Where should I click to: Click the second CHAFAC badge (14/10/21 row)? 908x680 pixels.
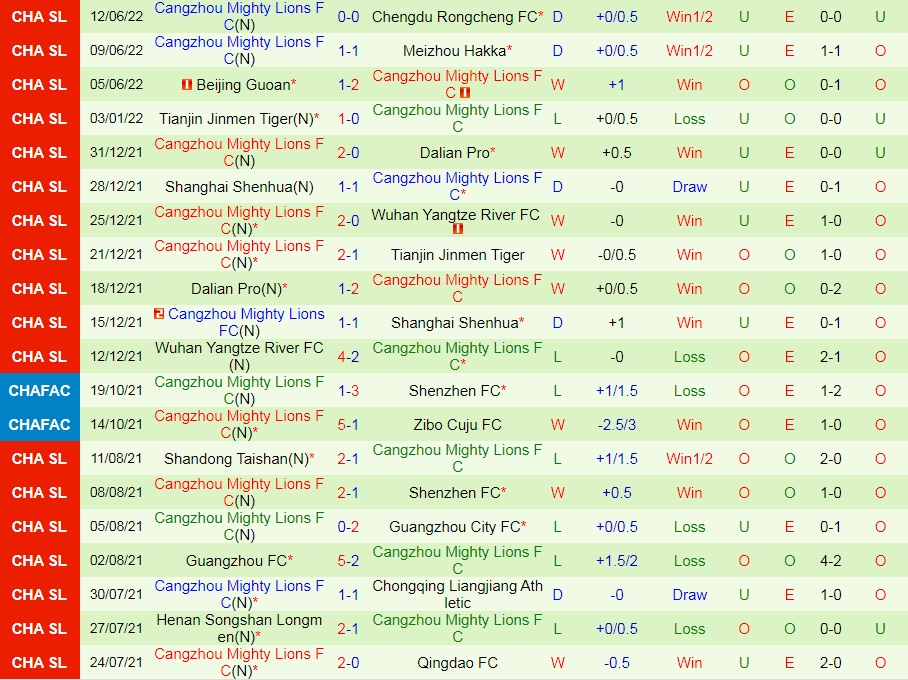pos(39,424)
